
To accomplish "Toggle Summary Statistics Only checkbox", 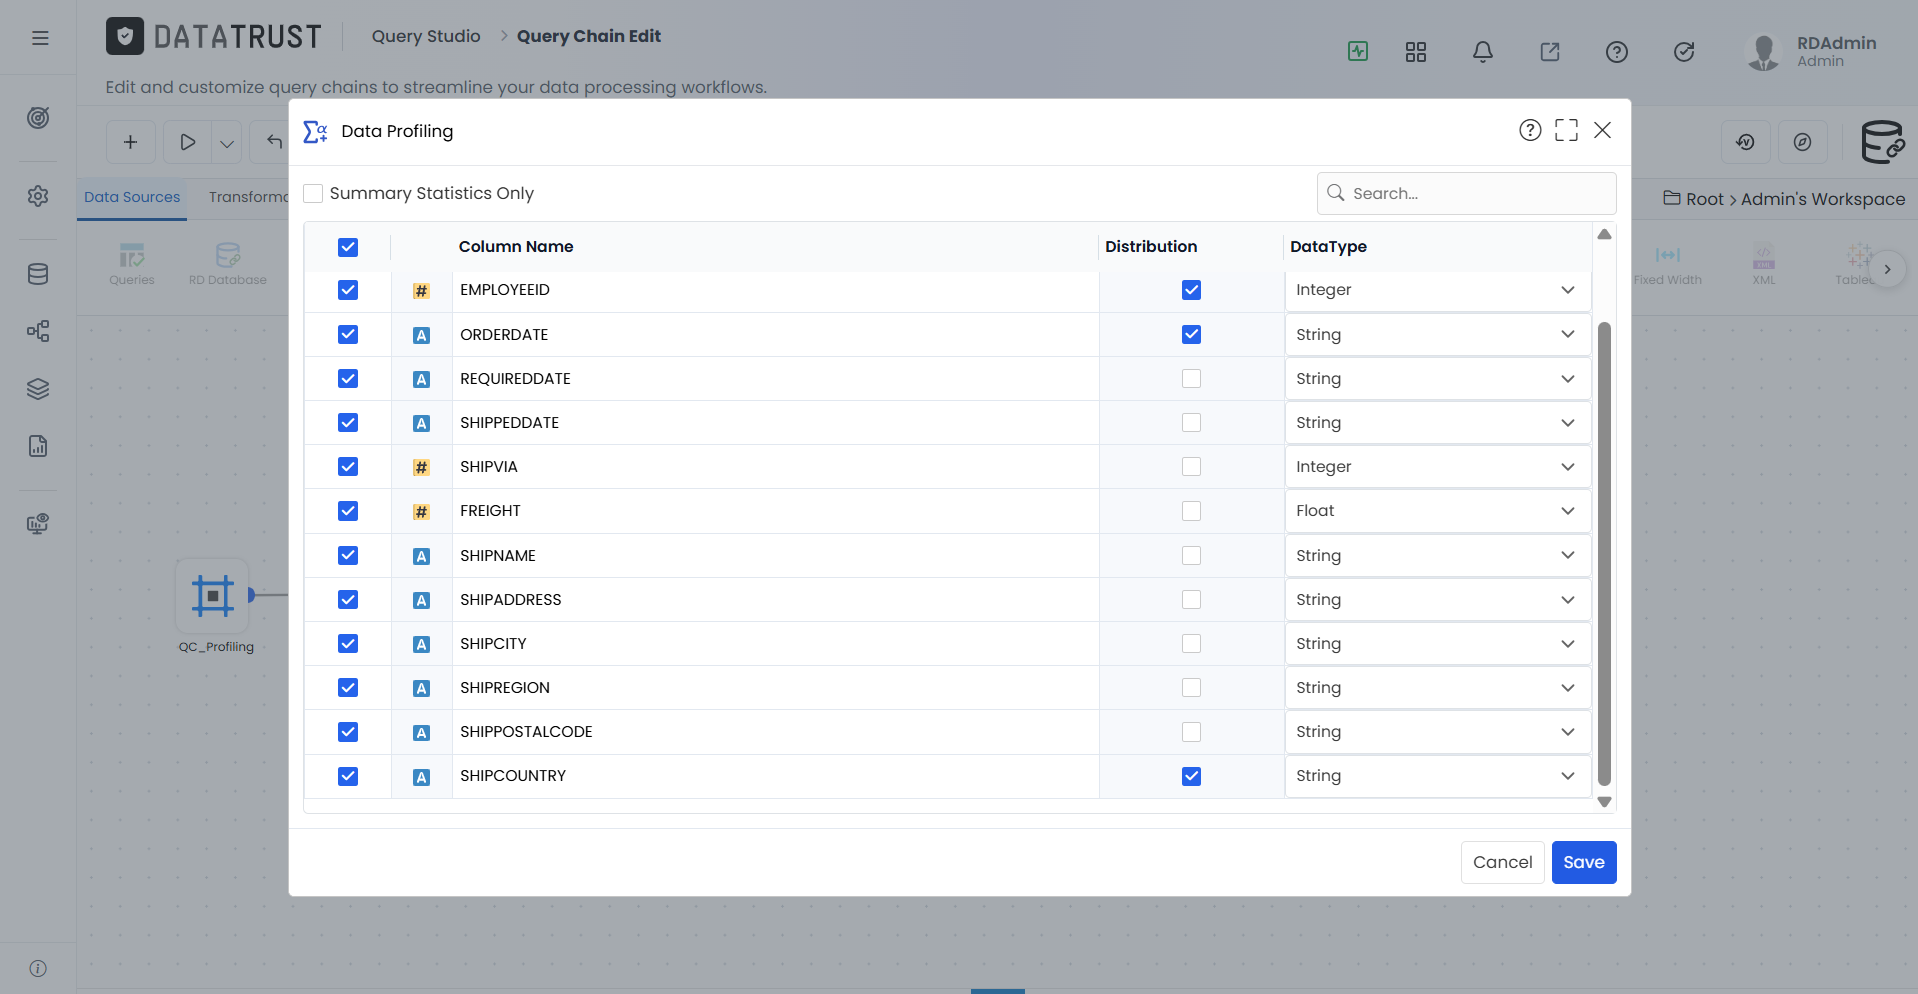I will 313,193.
